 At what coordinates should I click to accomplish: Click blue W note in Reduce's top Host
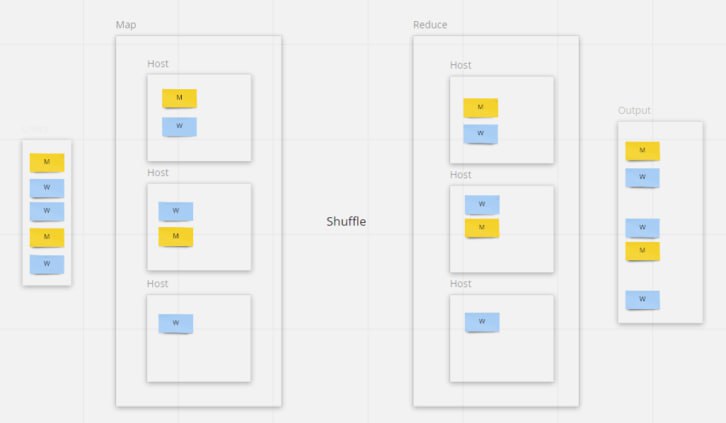click(480, 133)
